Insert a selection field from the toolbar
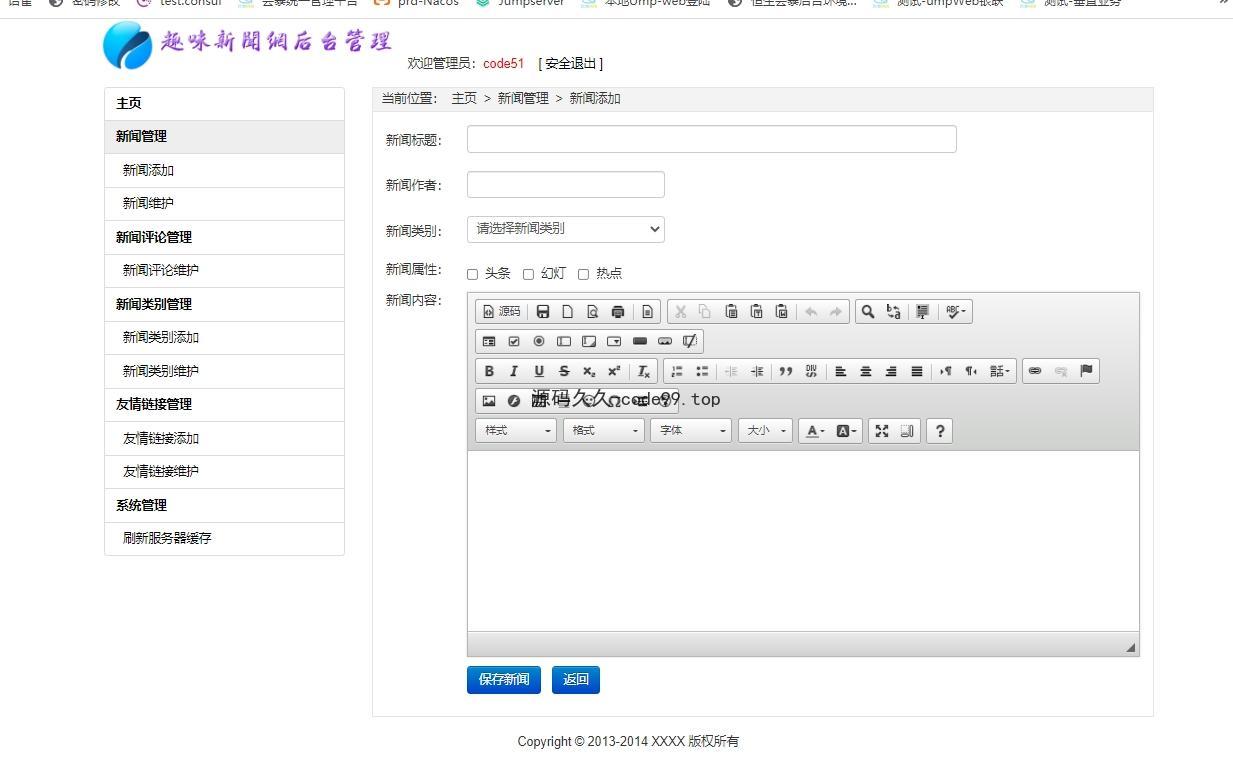 coord(614,342)
